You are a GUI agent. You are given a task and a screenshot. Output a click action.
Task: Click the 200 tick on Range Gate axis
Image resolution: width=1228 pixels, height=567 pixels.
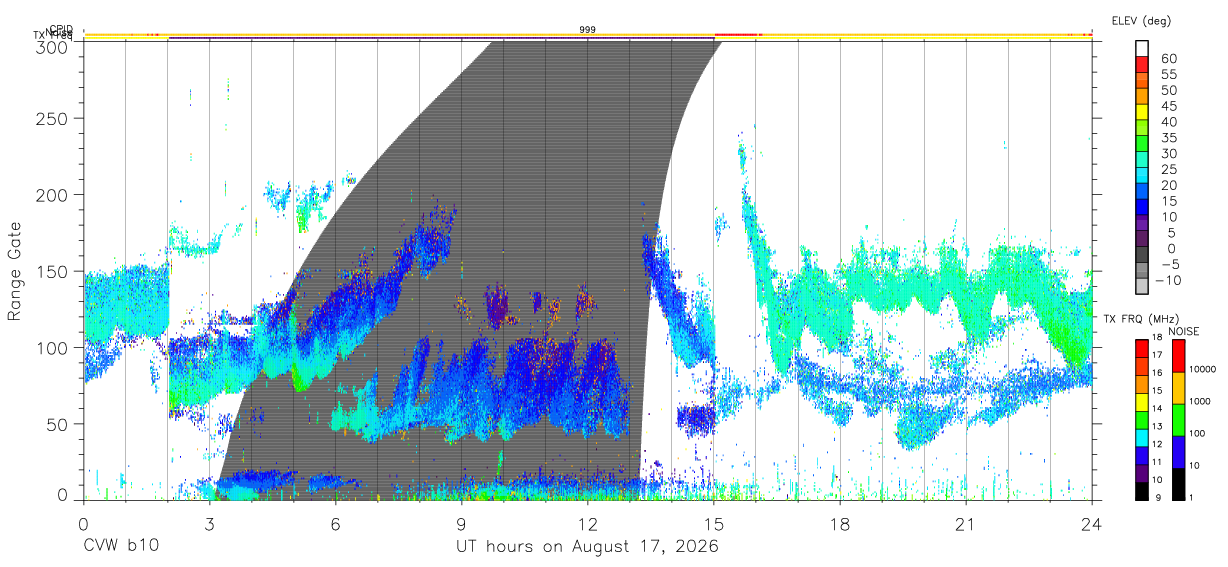52,194
